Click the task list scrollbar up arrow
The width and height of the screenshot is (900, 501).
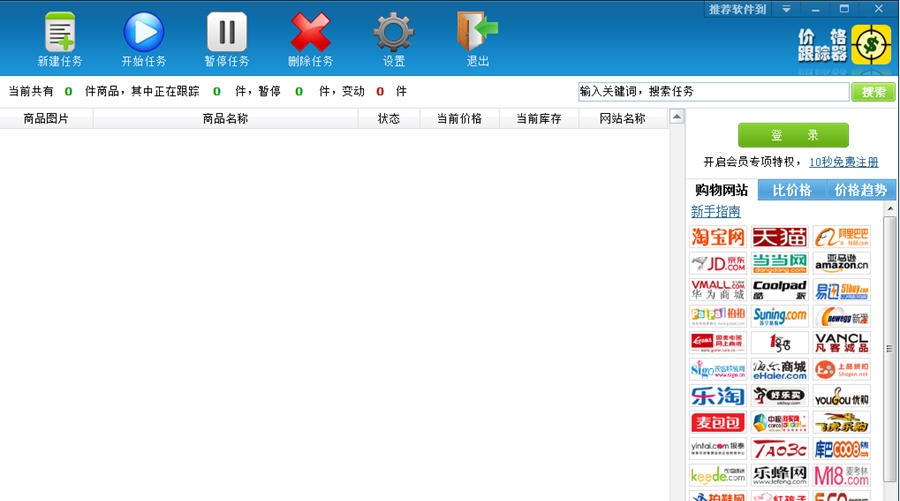click(677, 117)
